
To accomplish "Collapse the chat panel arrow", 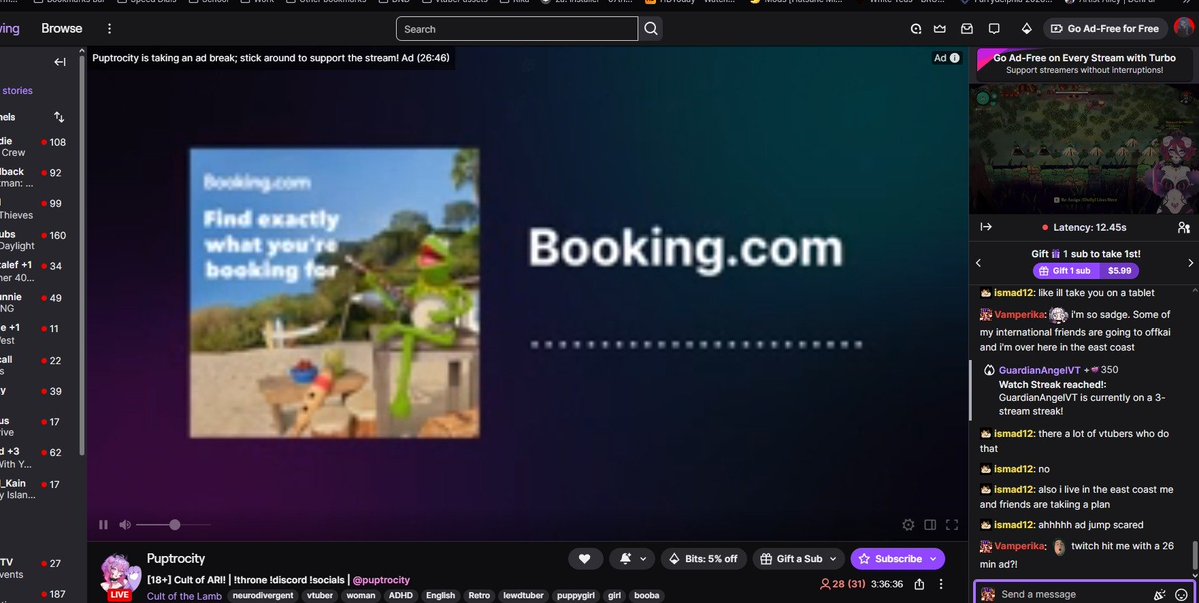I will [x=986, y=227].
